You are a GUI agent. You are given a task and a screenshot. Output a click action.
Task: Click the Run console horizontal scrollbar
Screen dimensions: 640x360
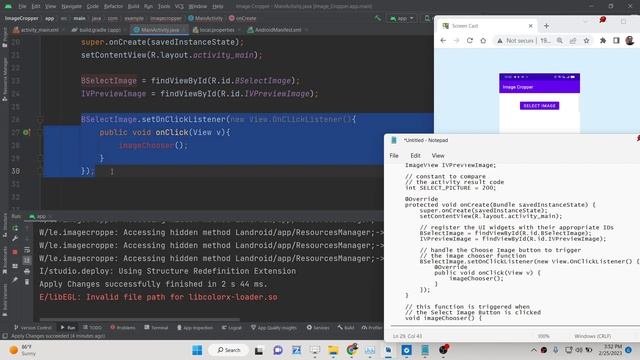pyautogui.click(x=140, y=320)
